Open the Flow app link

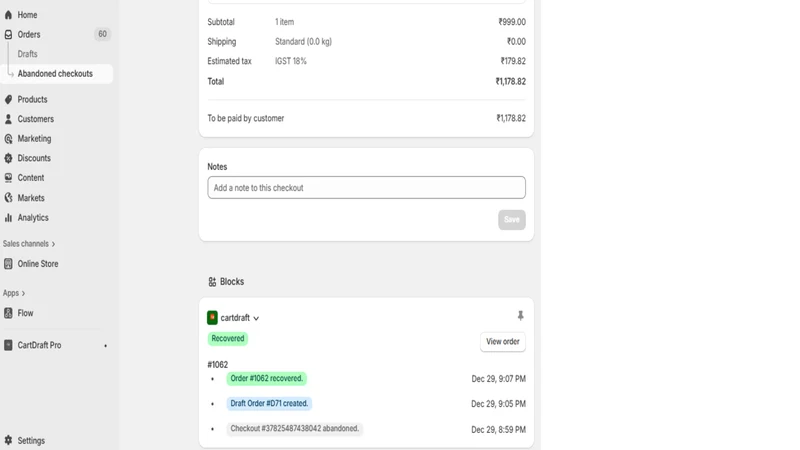(x=26, y=313)
